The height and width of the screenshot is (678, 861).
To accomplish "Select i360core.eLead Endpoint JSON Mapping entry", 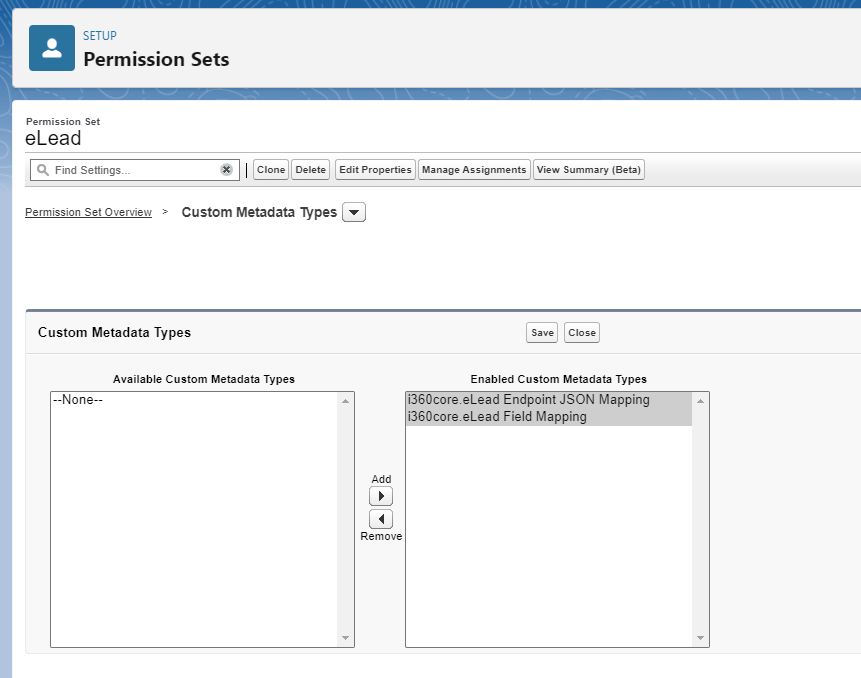I will 530,401.
